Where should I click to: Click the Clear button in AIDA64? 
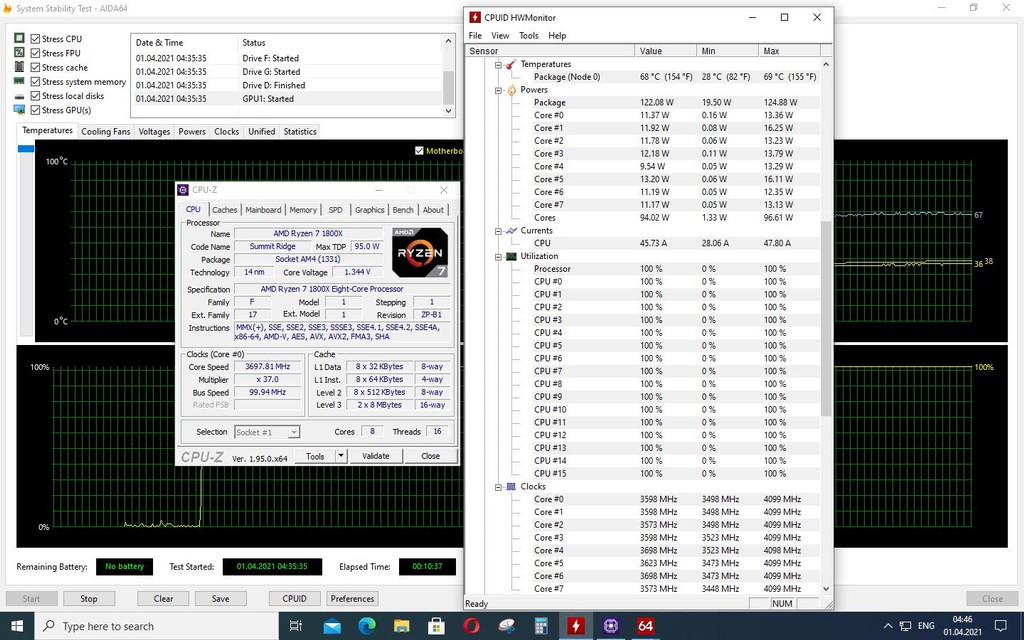click(163, 599)
